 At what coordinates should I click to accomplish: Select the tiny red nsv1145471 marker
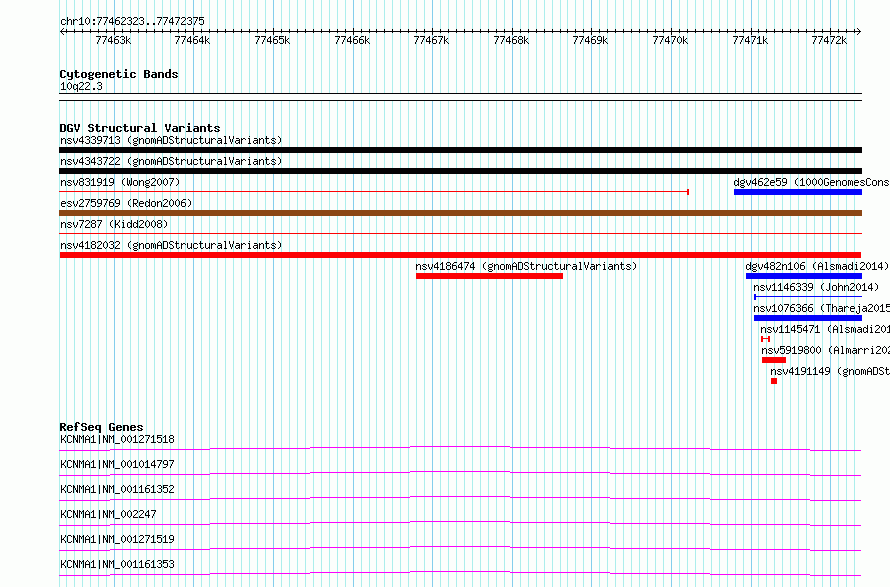pos(765,339)
